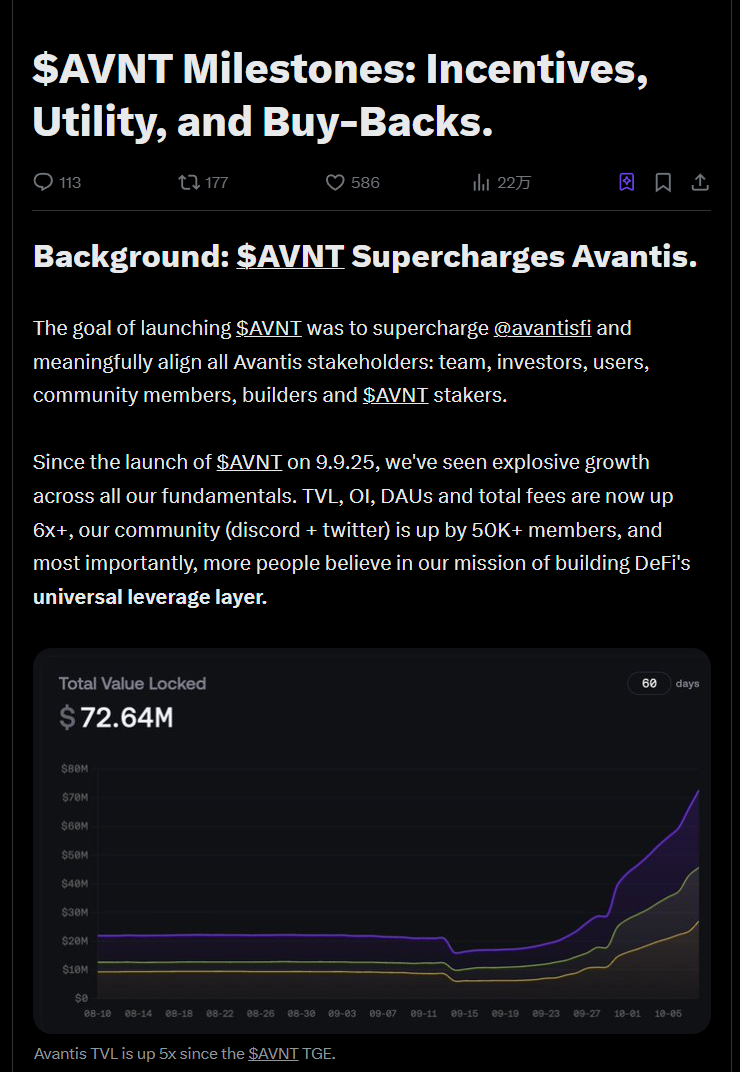The width and height of the screenshot is (740, 1072).
Task: Click the $AVNT link in chart caption
Action: pyautogui.click(x=275, y=1053)
